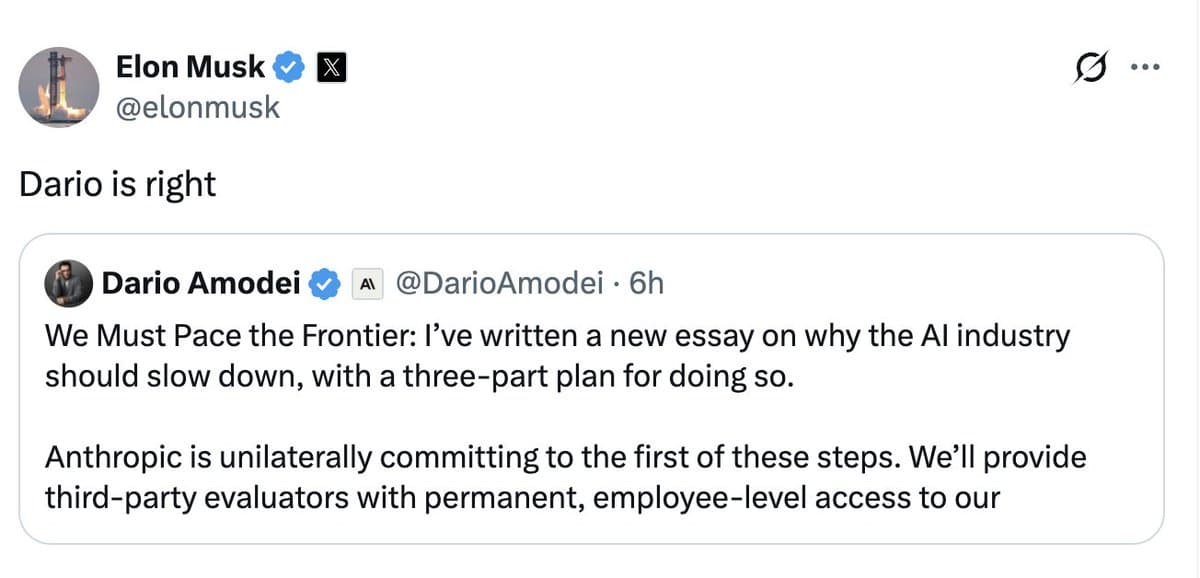Click the "third-party evaluators" line of the quote
This screenshot has width=1200, height=578.
[522, 497]
